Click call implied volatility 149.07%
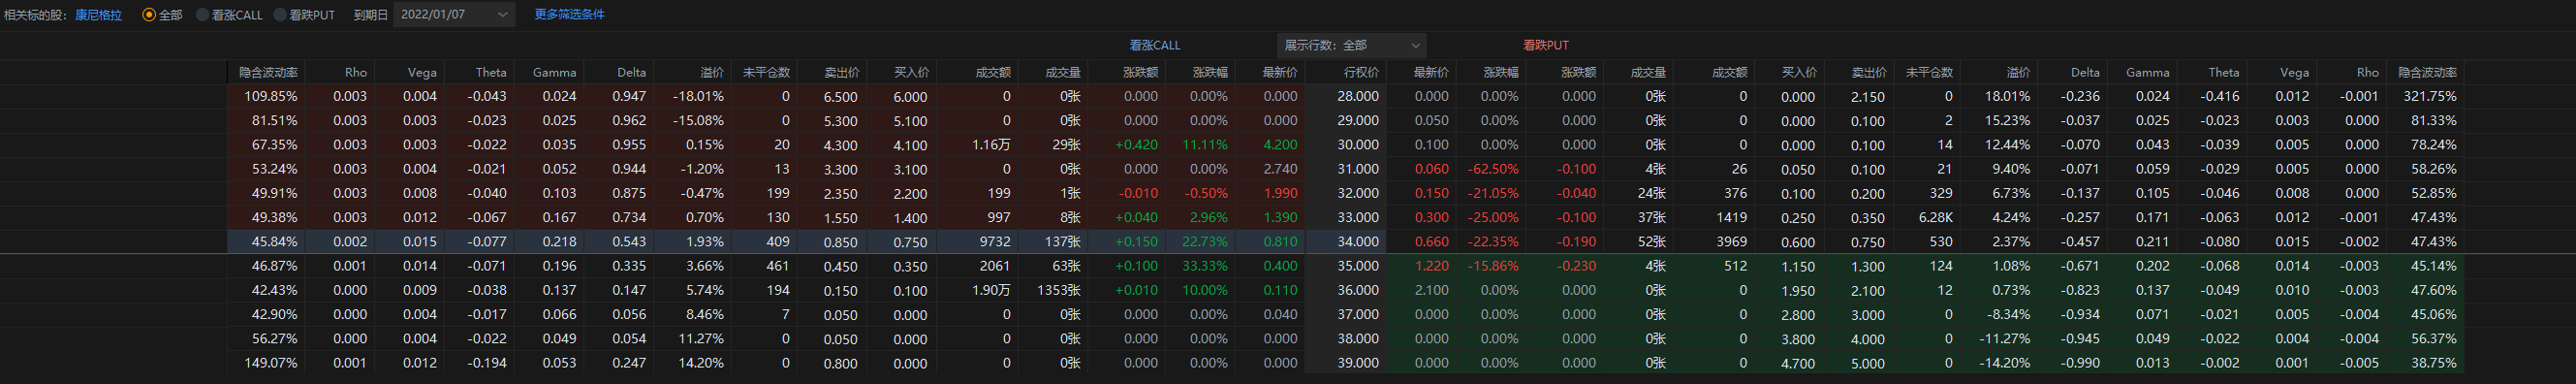Screen dimensions: 2576x384 click(x=271, y=363)
